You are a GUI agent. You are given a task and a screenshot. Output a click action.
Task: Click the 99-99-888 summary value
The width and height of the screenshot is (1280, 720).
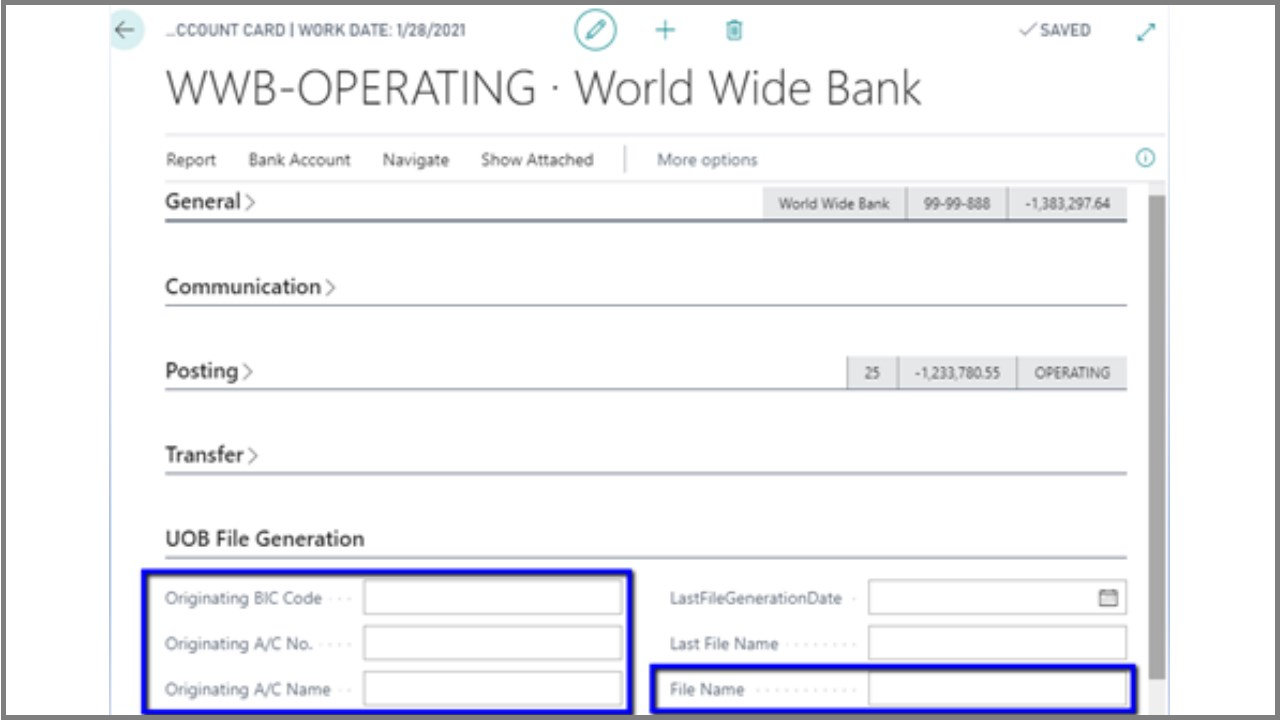point(957,203)
